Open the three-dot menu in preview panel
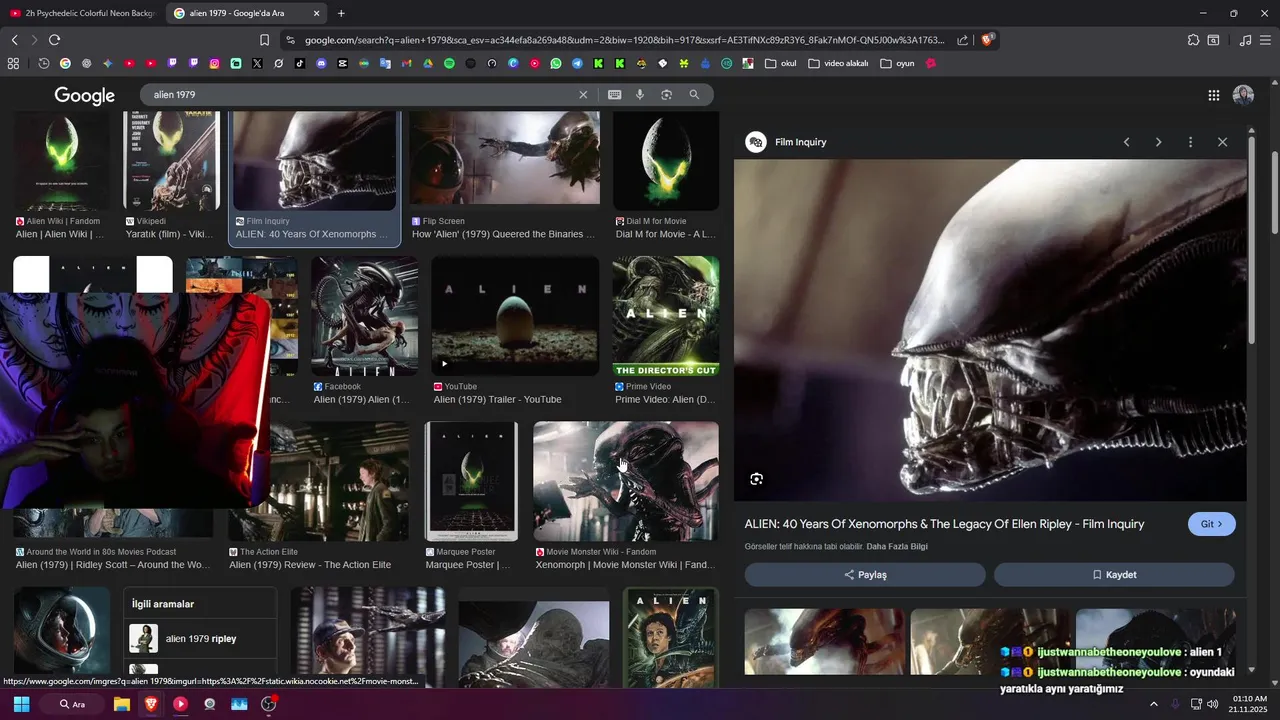This screenshot has width=1280, height=720. [1190, 142]
